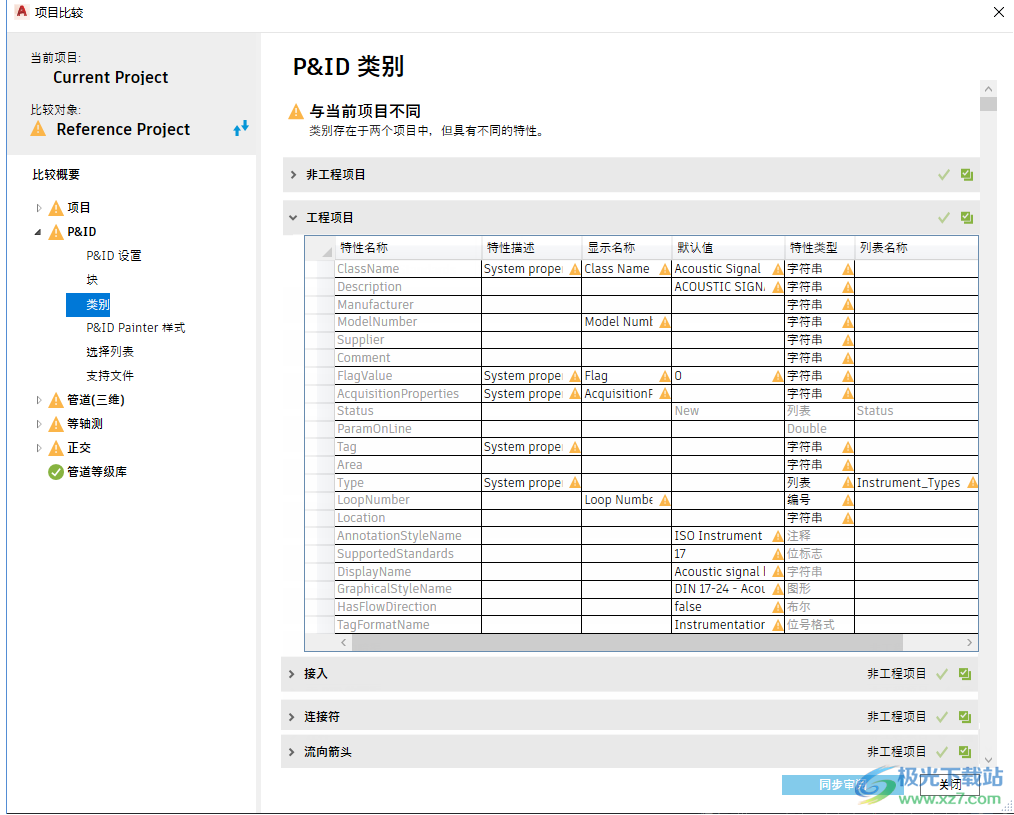The width and height of the screenshot is (1014, 815).
Task: Click warning icon beside ISO Instrument value
Action: (777, 536)
